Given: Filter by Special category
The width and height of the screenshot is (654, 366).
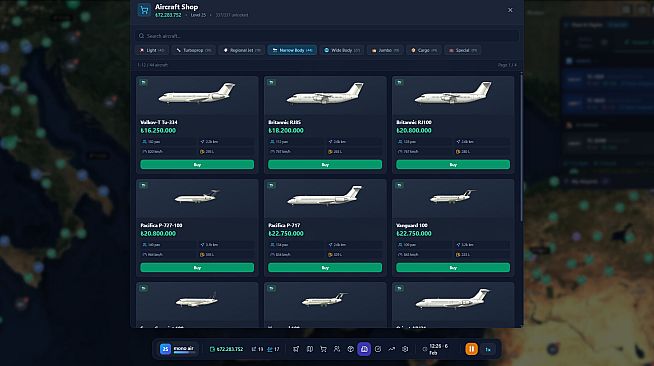Looking at the screenshot, I should pyautogui.click(x=463, y=50).
